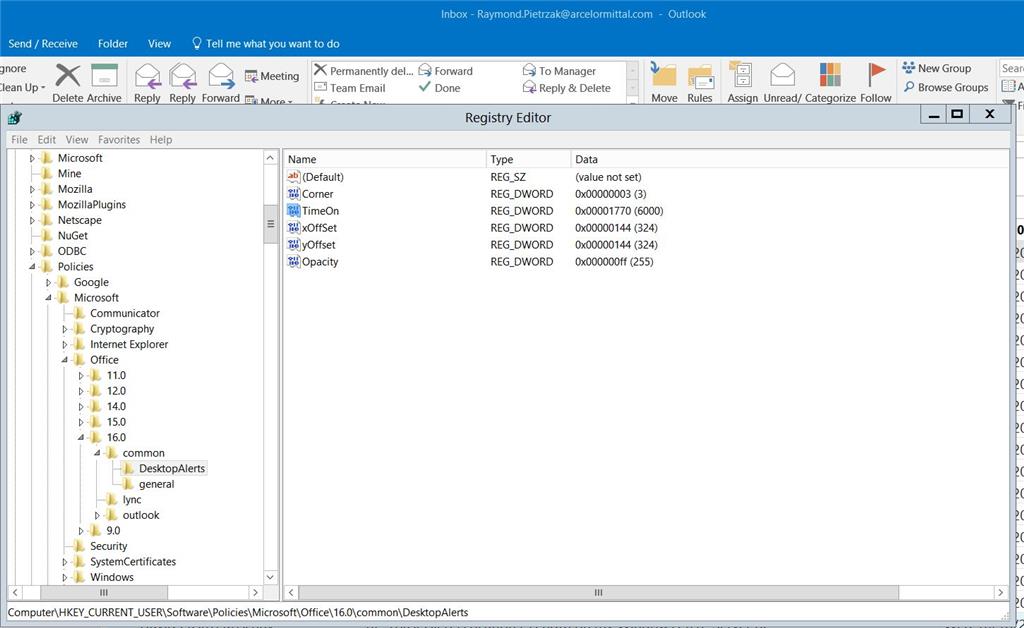Open the Favorites menu
The height and width of the screenshot is (628, 1024).
[119, 140]
